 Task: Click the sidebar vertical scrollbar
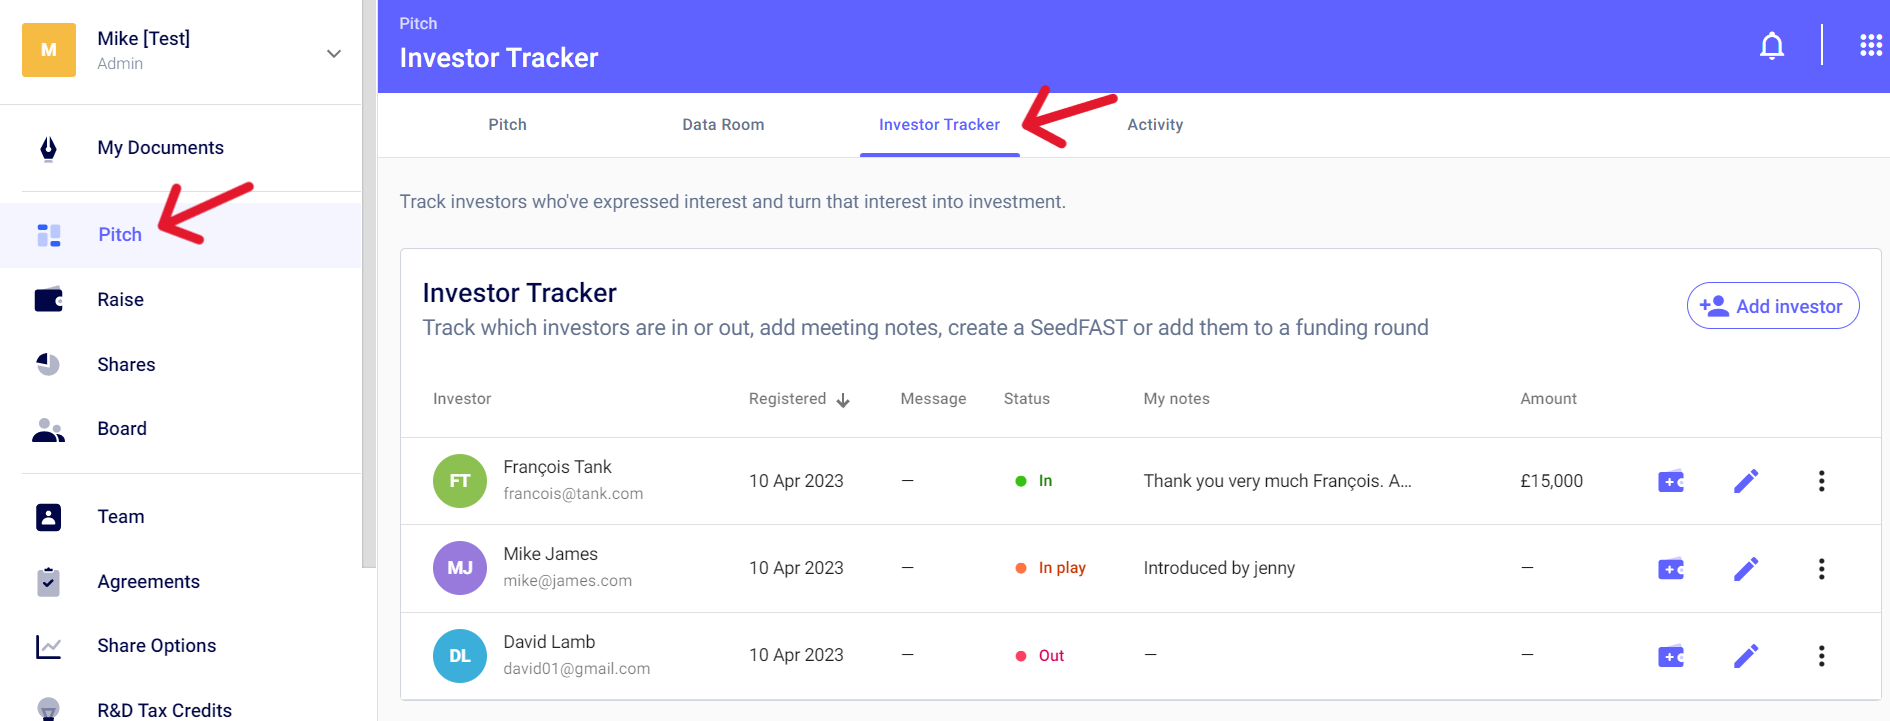369,300
